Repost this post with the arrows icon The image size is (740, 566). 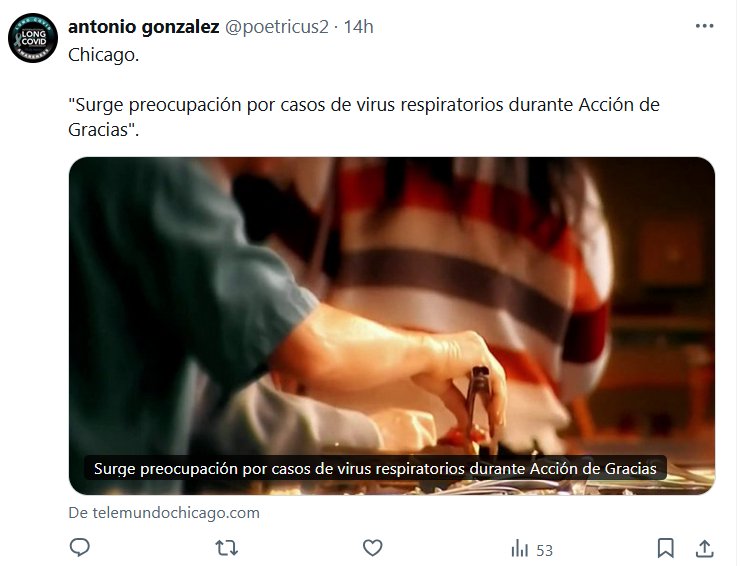[227, 549]
